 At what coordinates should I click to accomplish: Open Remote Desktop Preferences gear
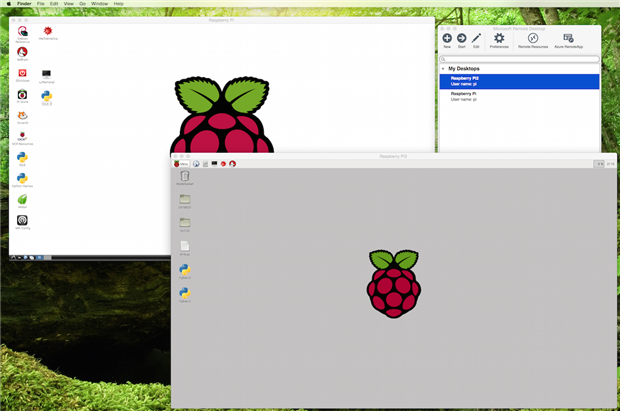[499, 38]
